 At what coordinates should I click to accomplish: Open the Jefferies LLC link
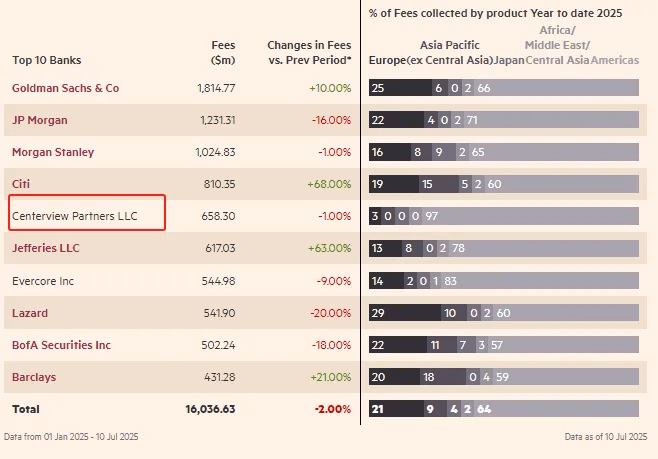45,248
